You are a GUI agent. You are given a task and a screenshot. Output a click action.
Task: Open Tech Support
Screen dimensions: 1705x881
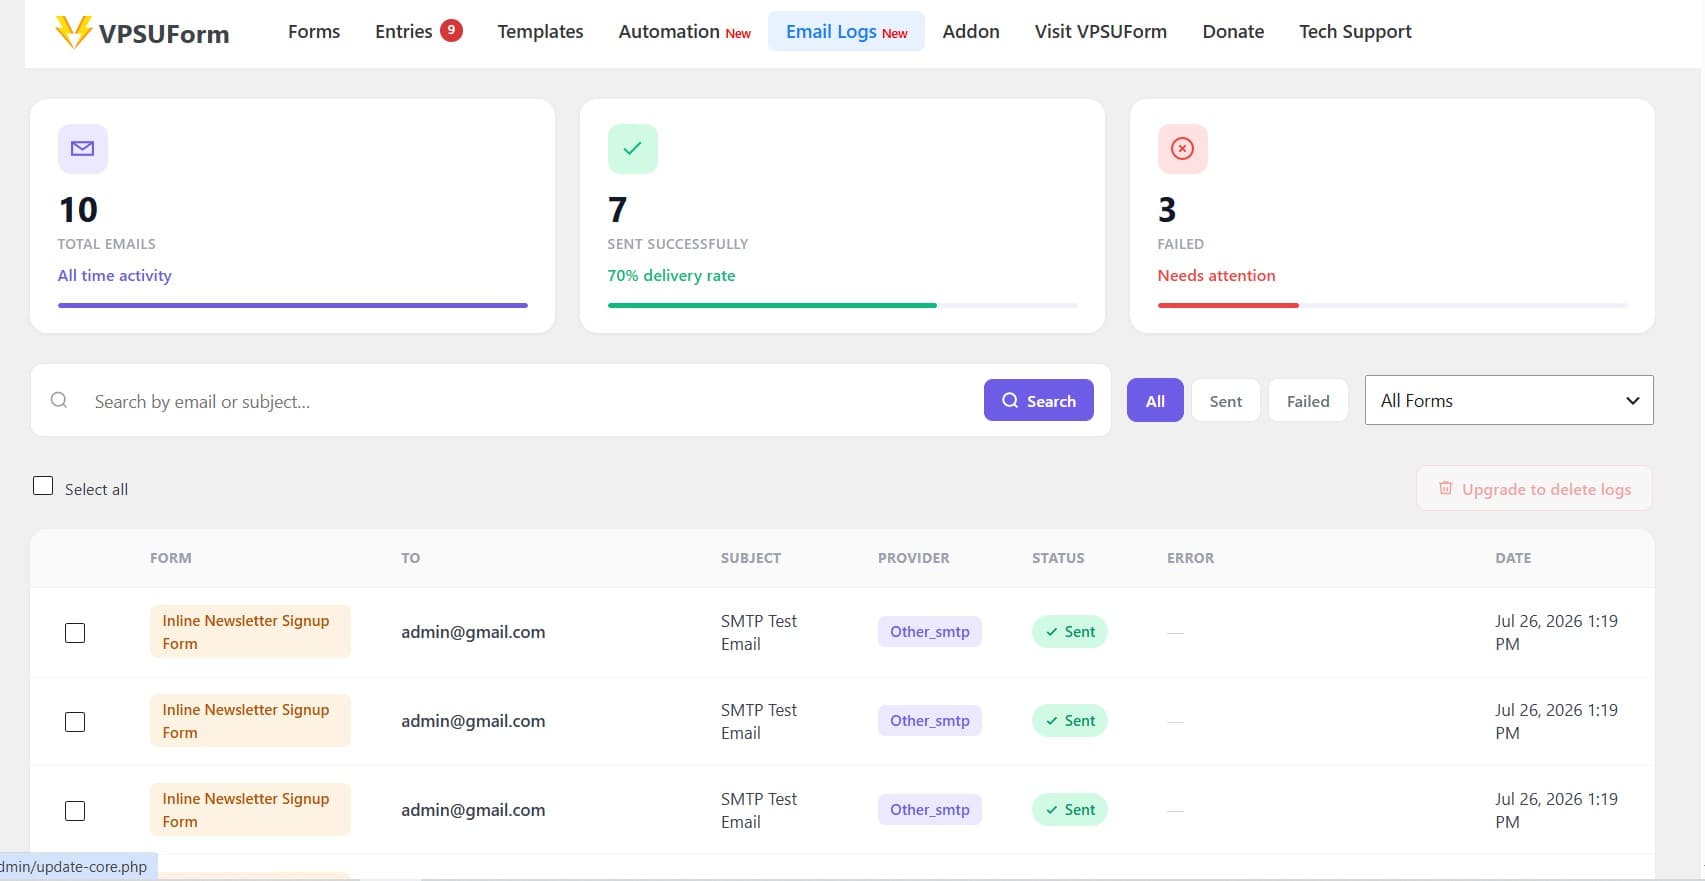(1355, 32)
